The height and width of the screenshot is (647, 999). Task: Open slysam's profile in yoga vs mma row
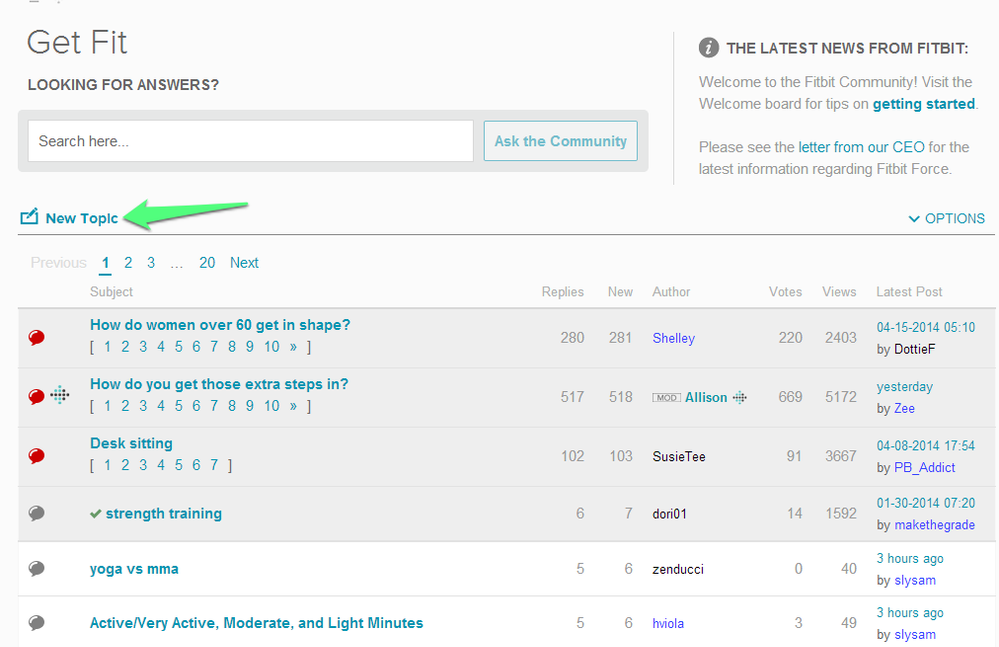[916, 580]
